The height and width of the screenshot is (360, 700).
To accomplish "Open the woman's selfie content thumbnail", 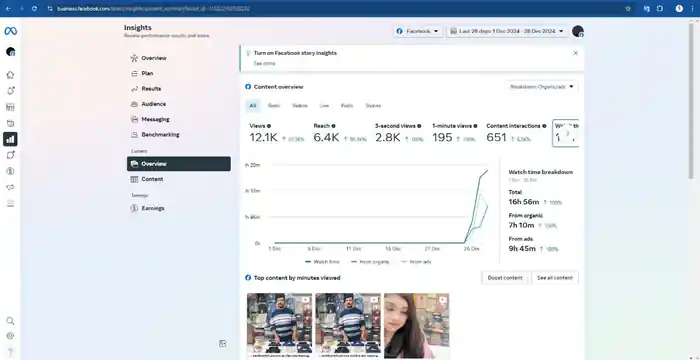I will (x=417, y=326).
